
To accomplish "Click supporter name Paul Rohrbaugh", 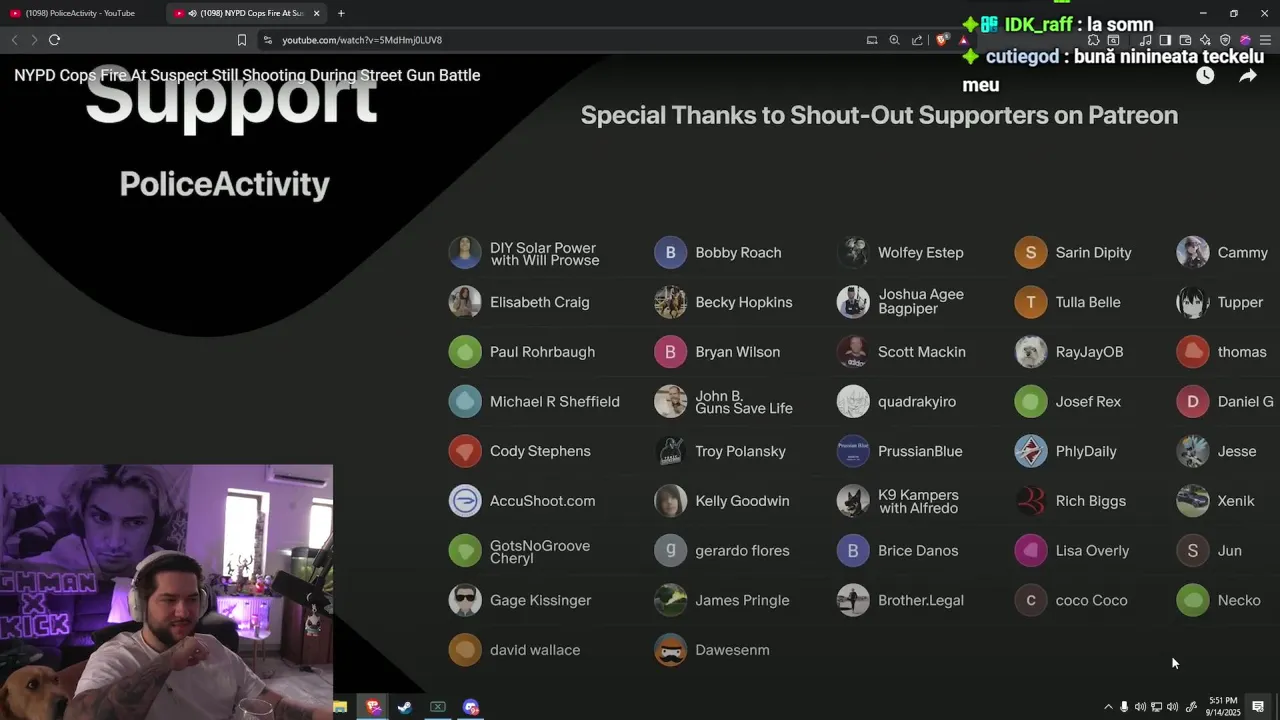I will [x=542, y=352].
